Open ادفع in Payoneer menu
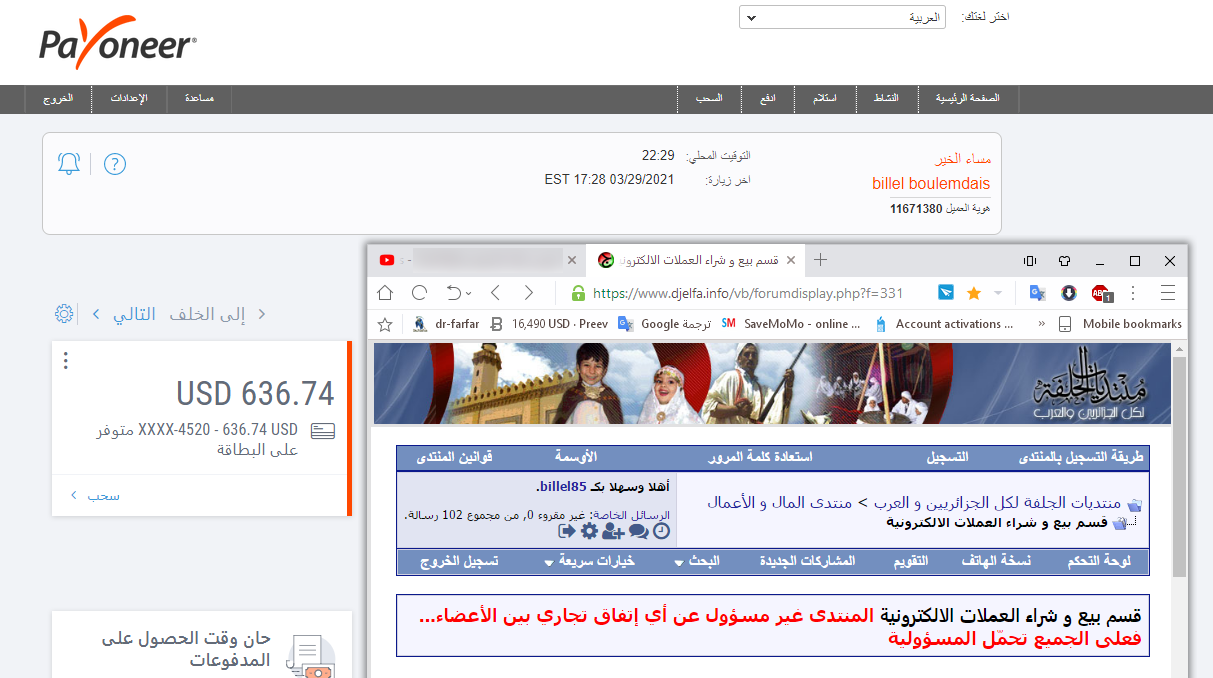1213x678 pixels. (x=767, y=99)
